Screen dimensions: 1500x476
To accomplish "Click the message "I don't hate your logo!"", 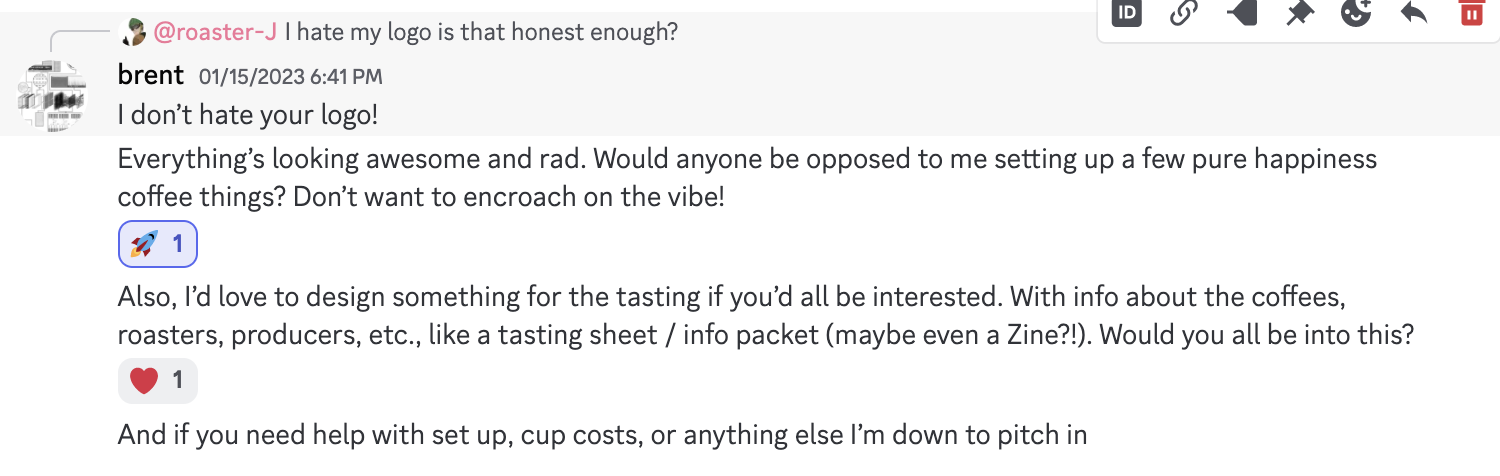I will point(248,115).
